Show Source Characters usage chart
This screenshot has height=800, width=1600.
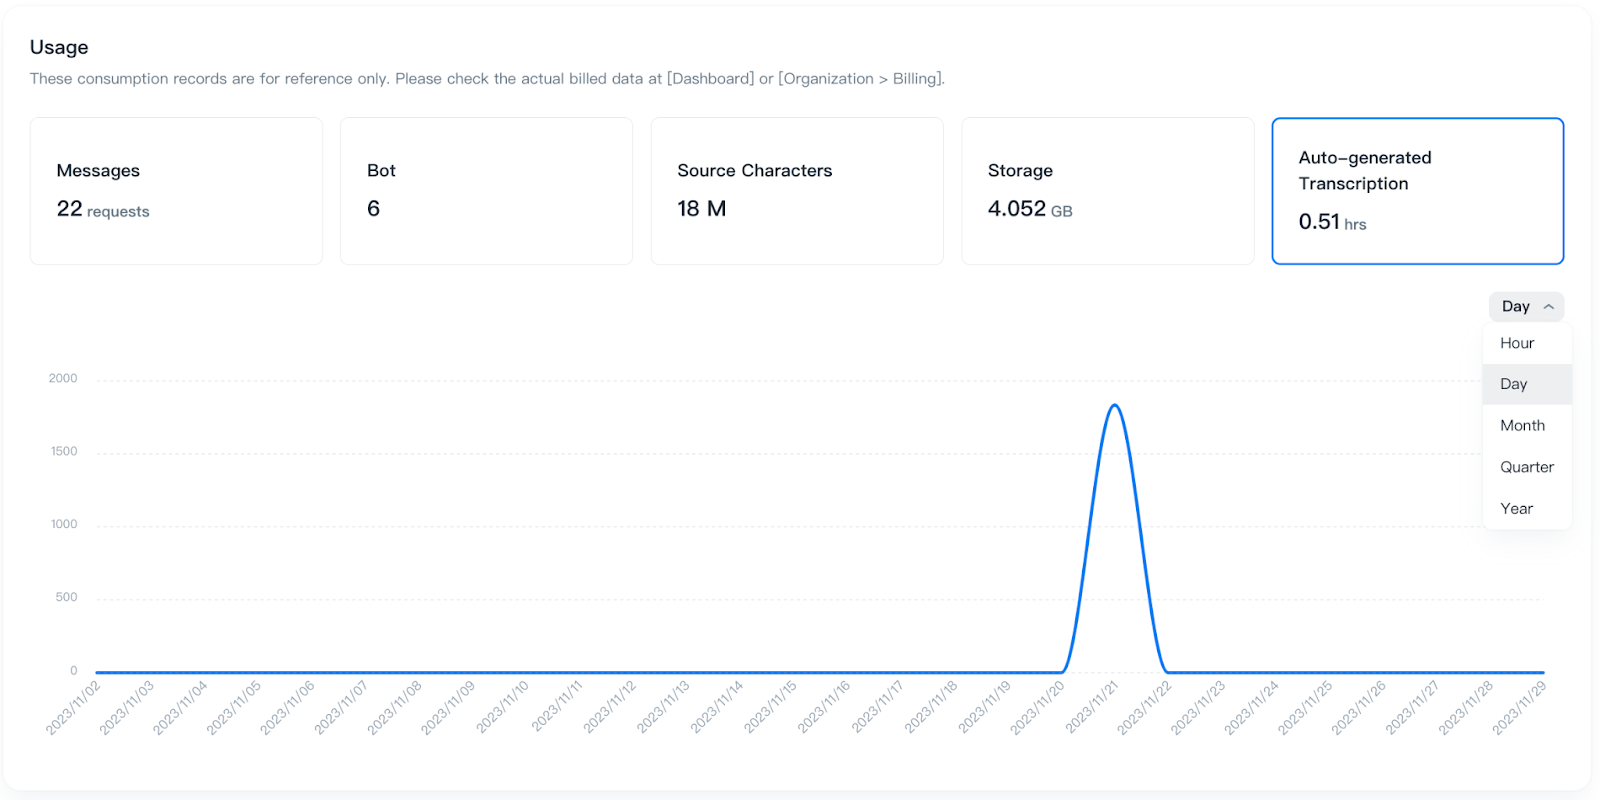coord(797,191)
